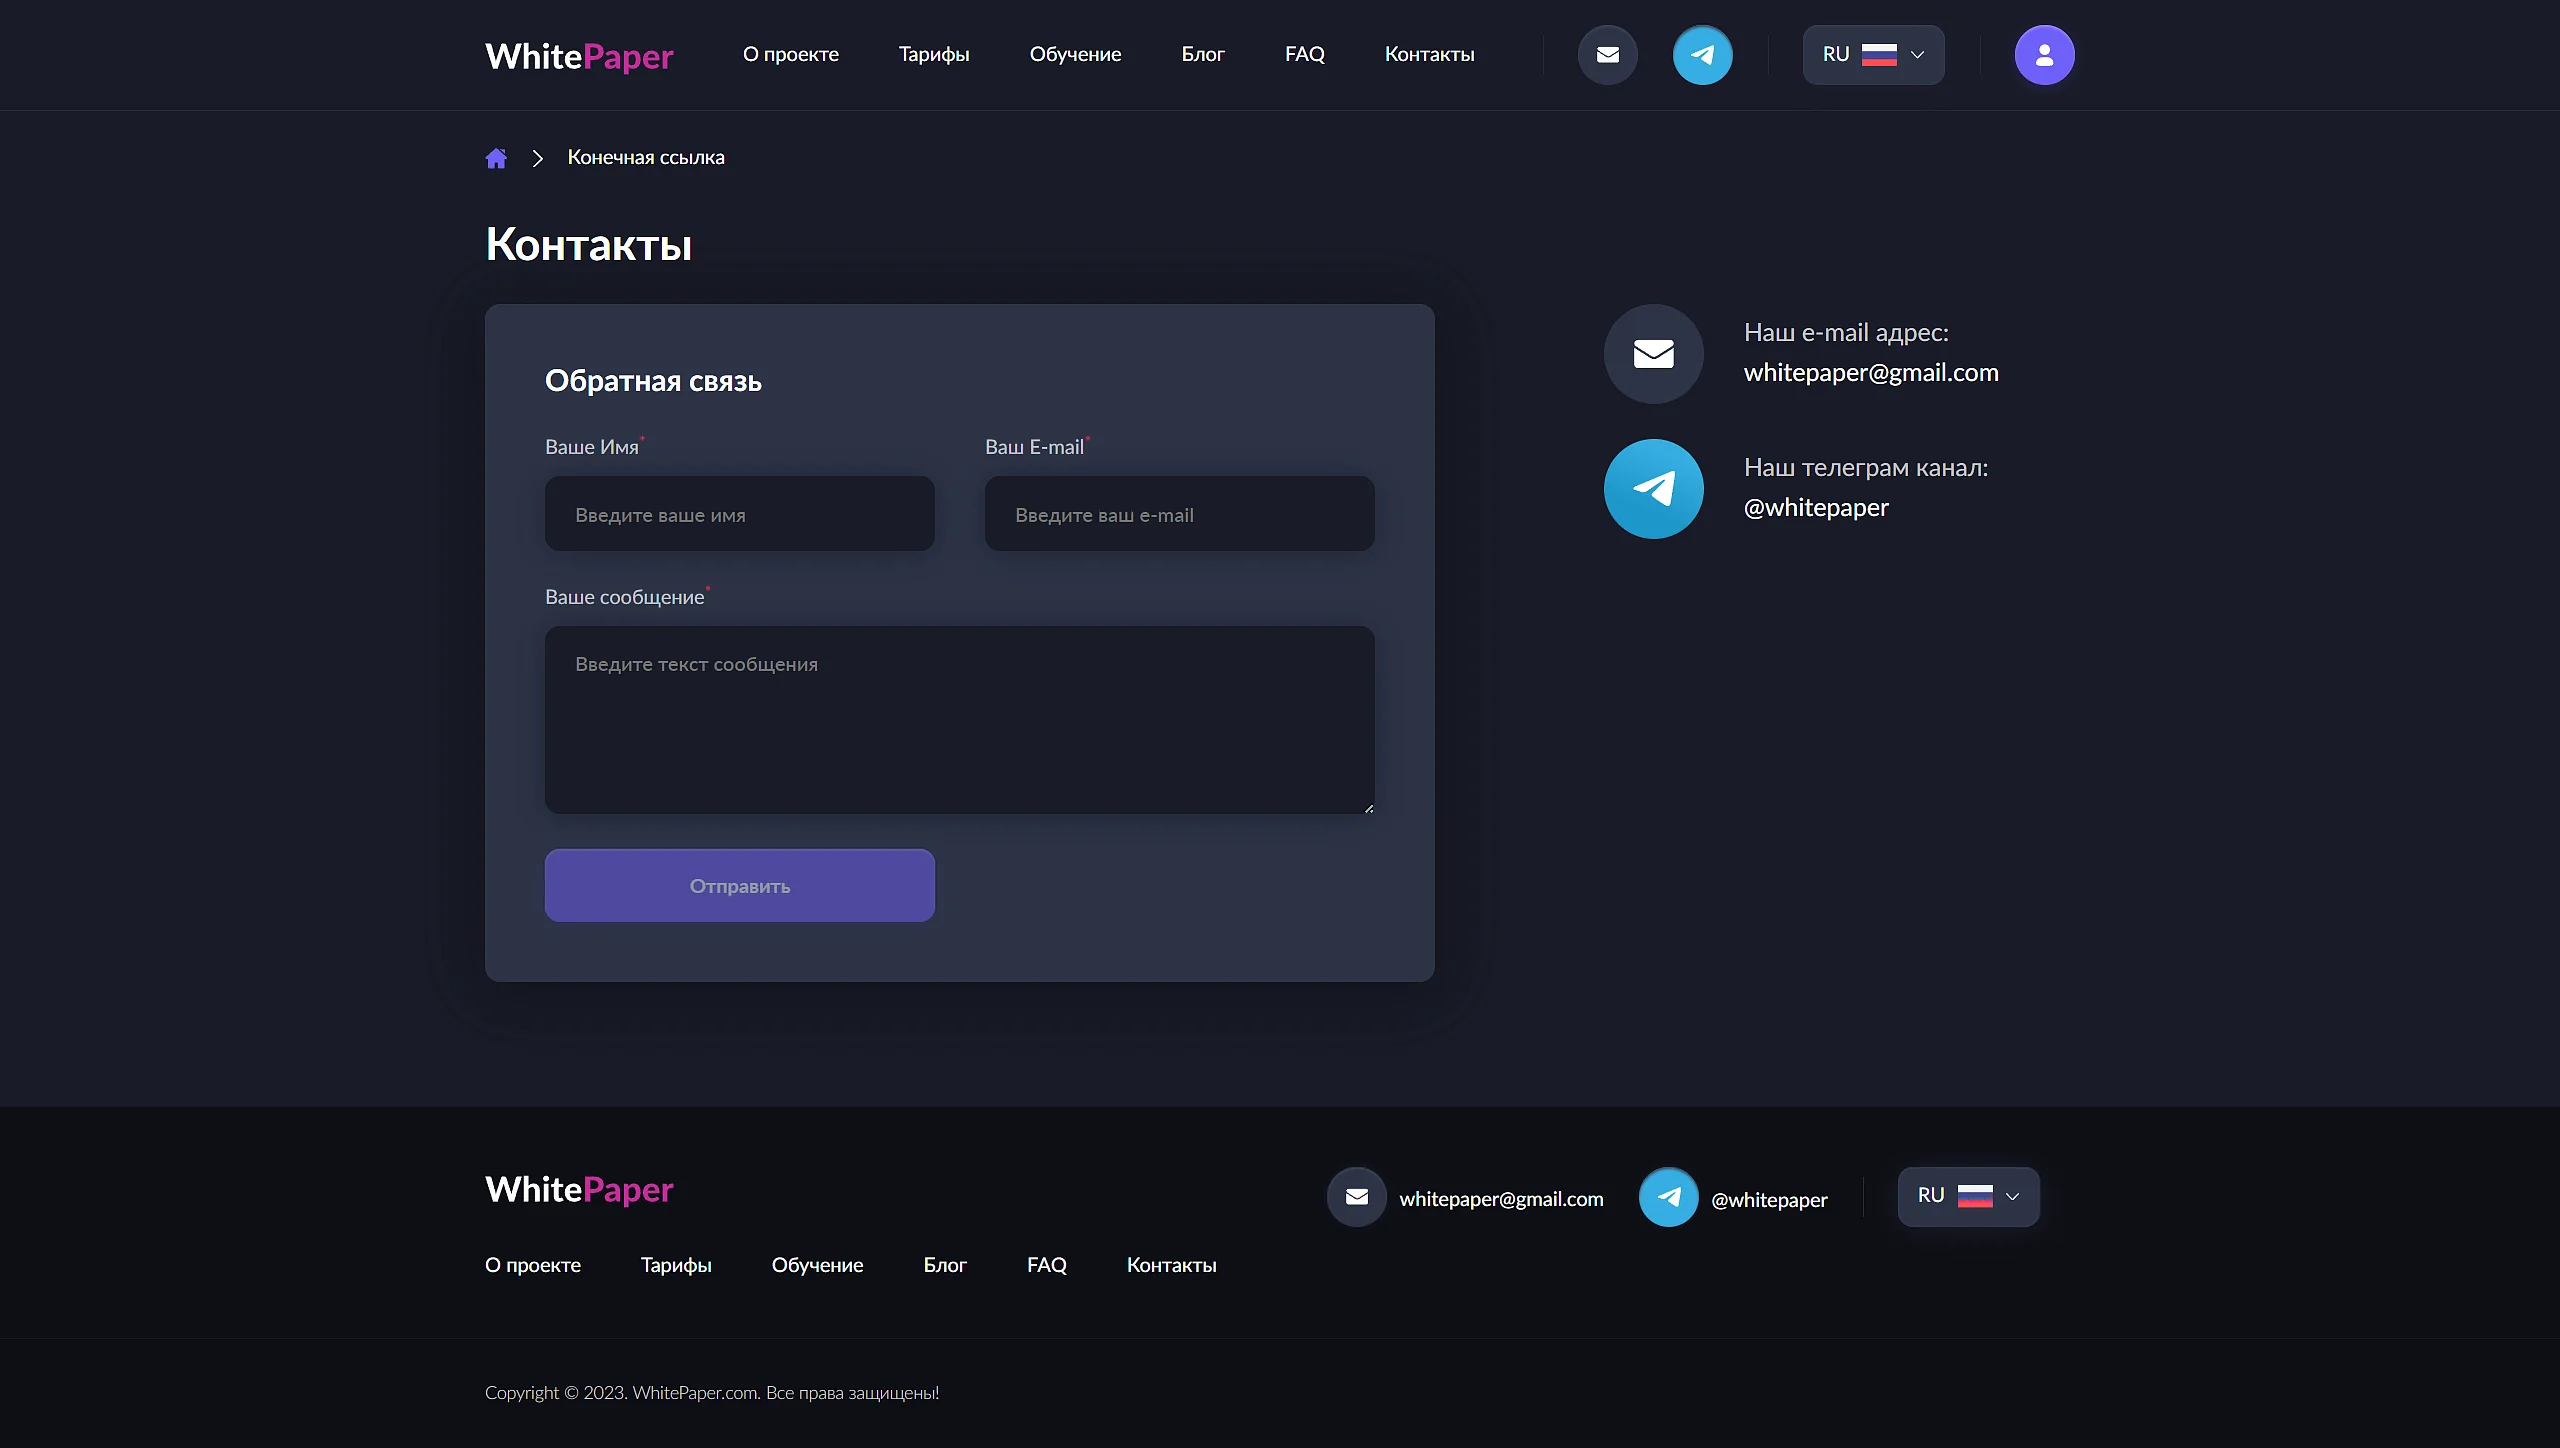Click the copyright text 'Copyright © 2023. WhitePaper.com'
Viewport: 2560px width, 1448px height.
point(622,1393)
